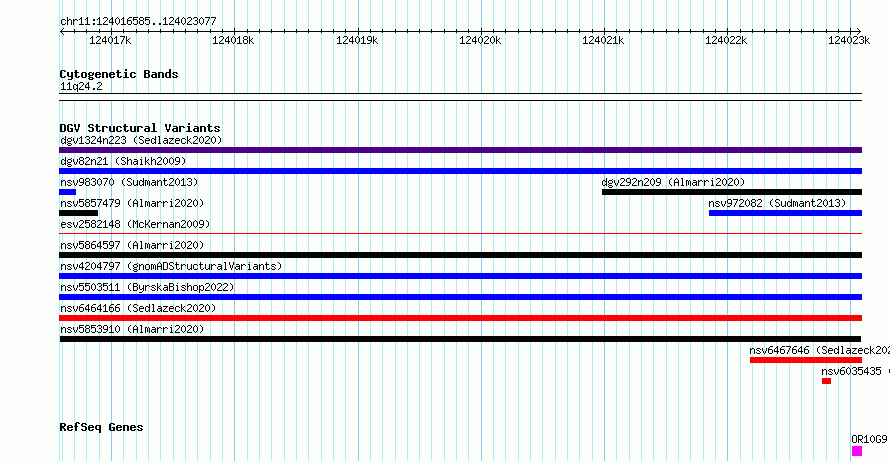The image size is (890, 461).
Task: Open nsv5503511 (ByrskaBishop2022) label
Action: pos(147,287)
